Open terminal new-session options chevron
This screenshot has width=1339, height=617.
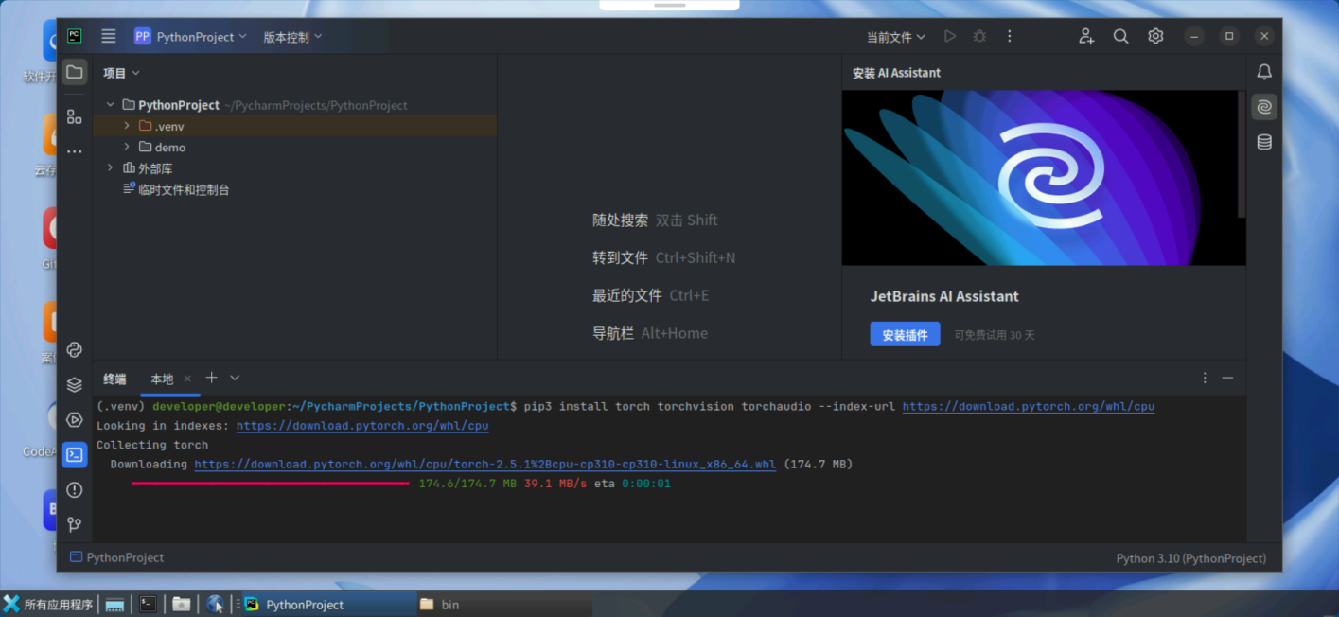235,378
